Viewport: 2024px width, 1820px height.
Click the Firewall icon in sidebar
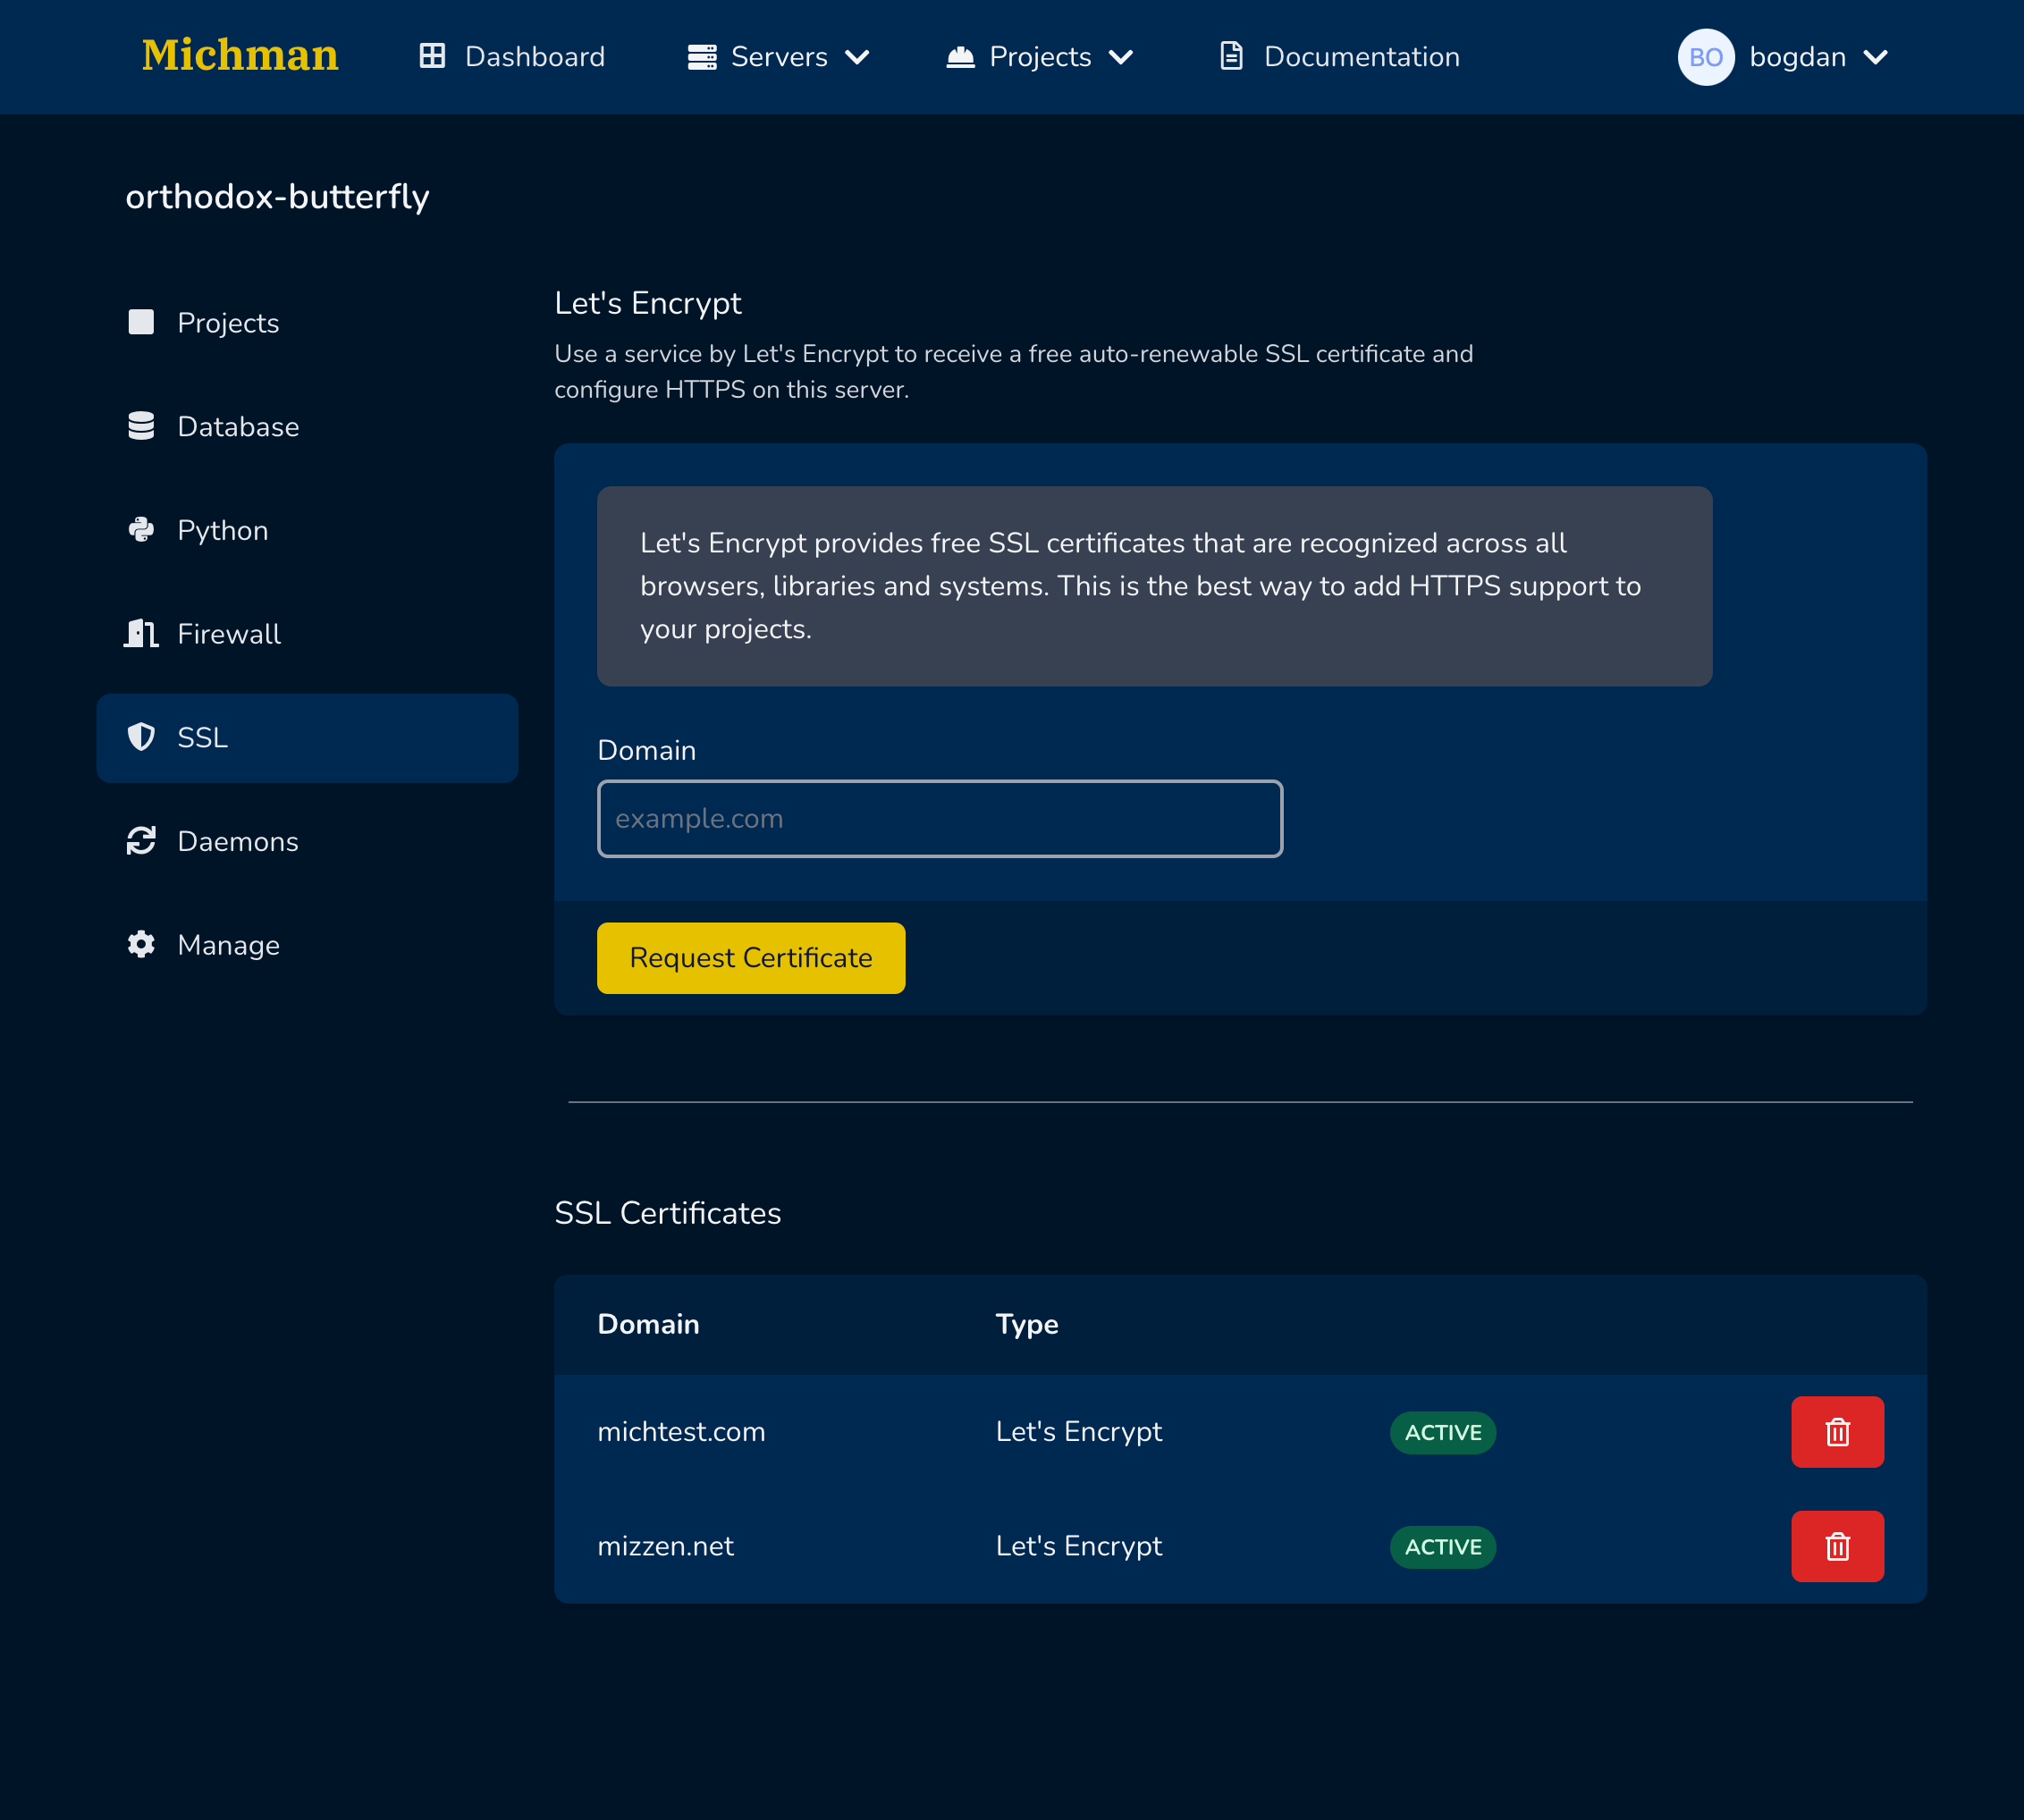click(141, 634)
